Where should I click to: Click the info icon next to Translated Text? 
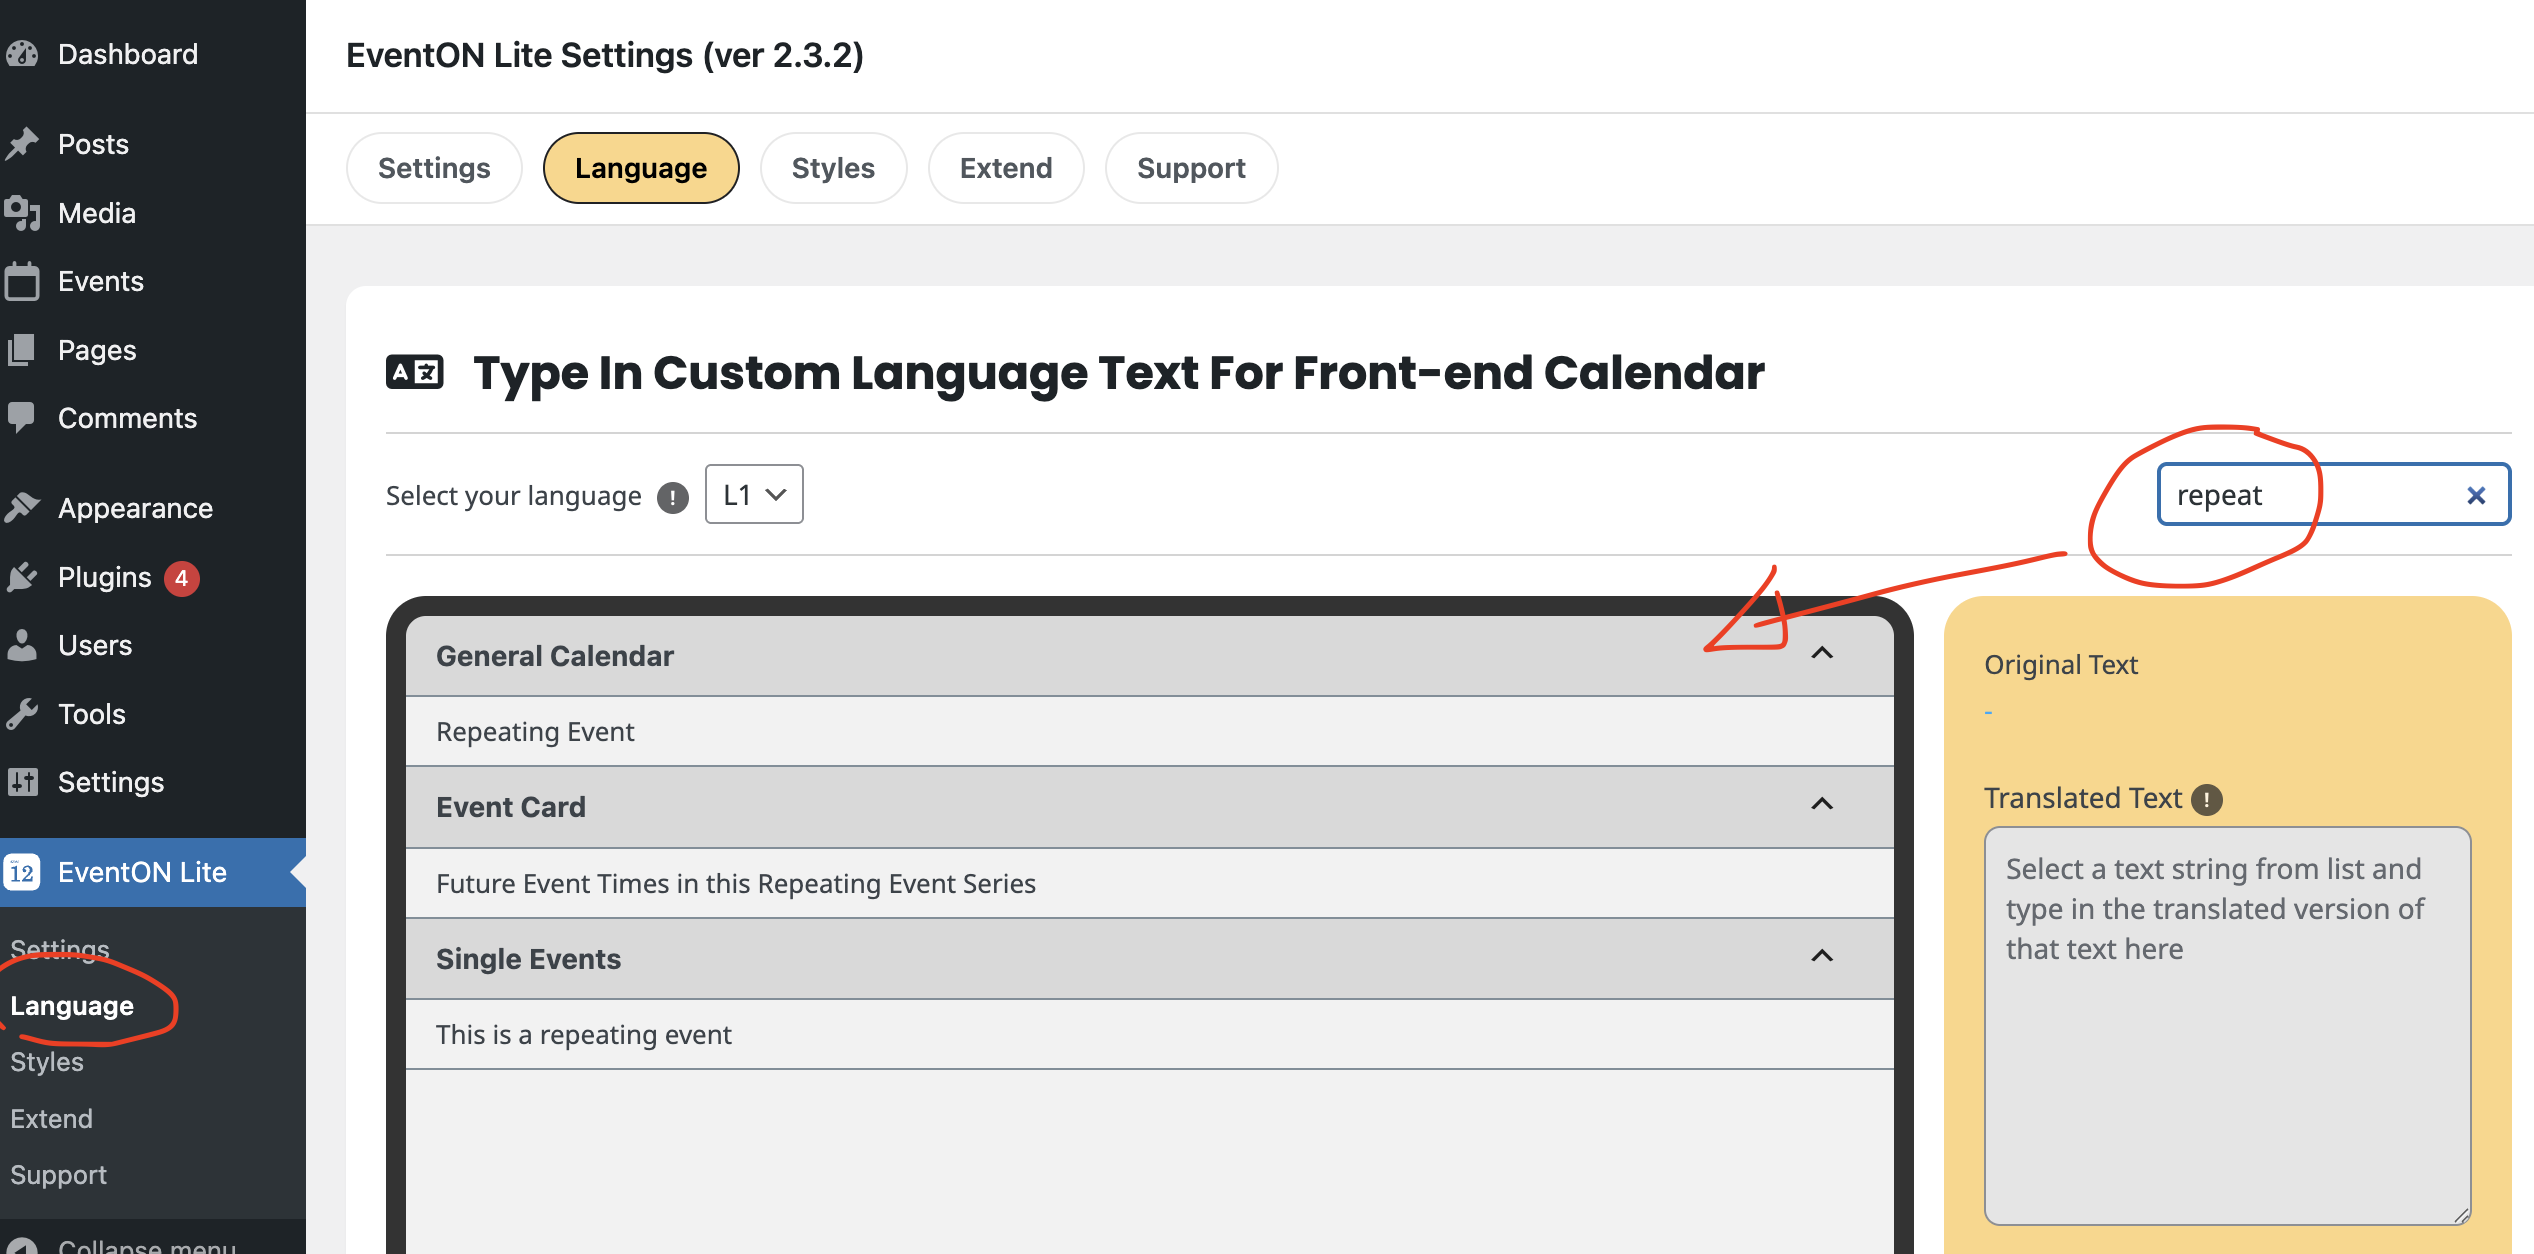point(2206,799)
